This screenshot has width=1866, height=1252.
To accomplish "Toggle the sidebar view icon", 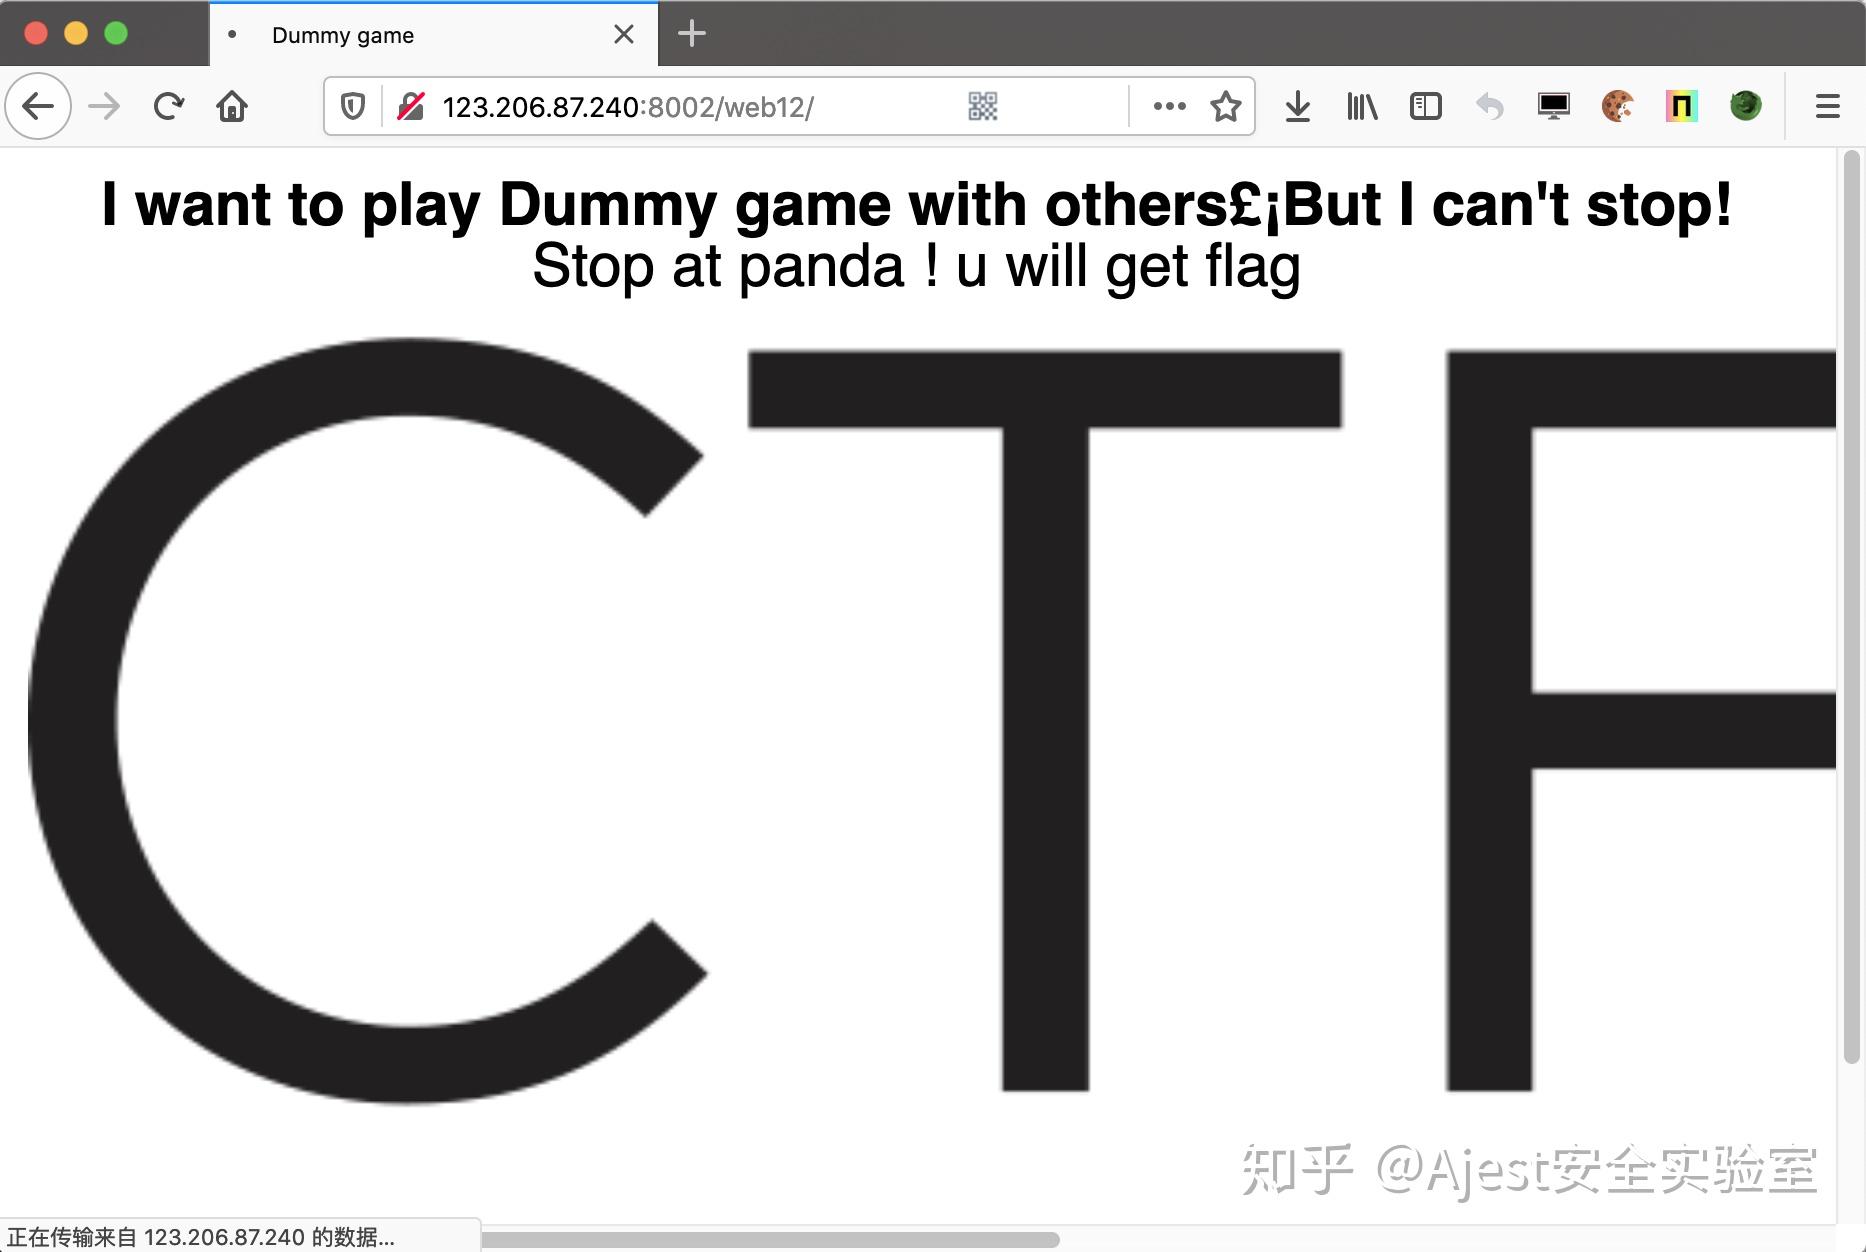I will pos(1425,106).
